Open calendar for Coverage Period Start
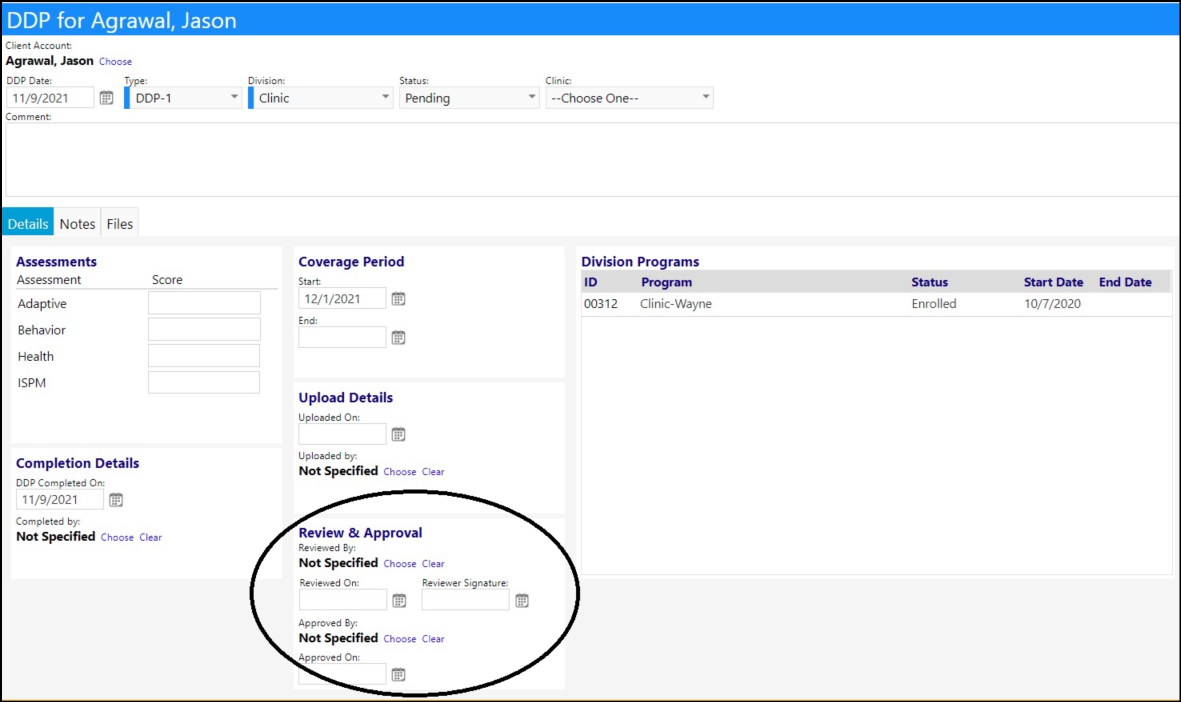 398,299
